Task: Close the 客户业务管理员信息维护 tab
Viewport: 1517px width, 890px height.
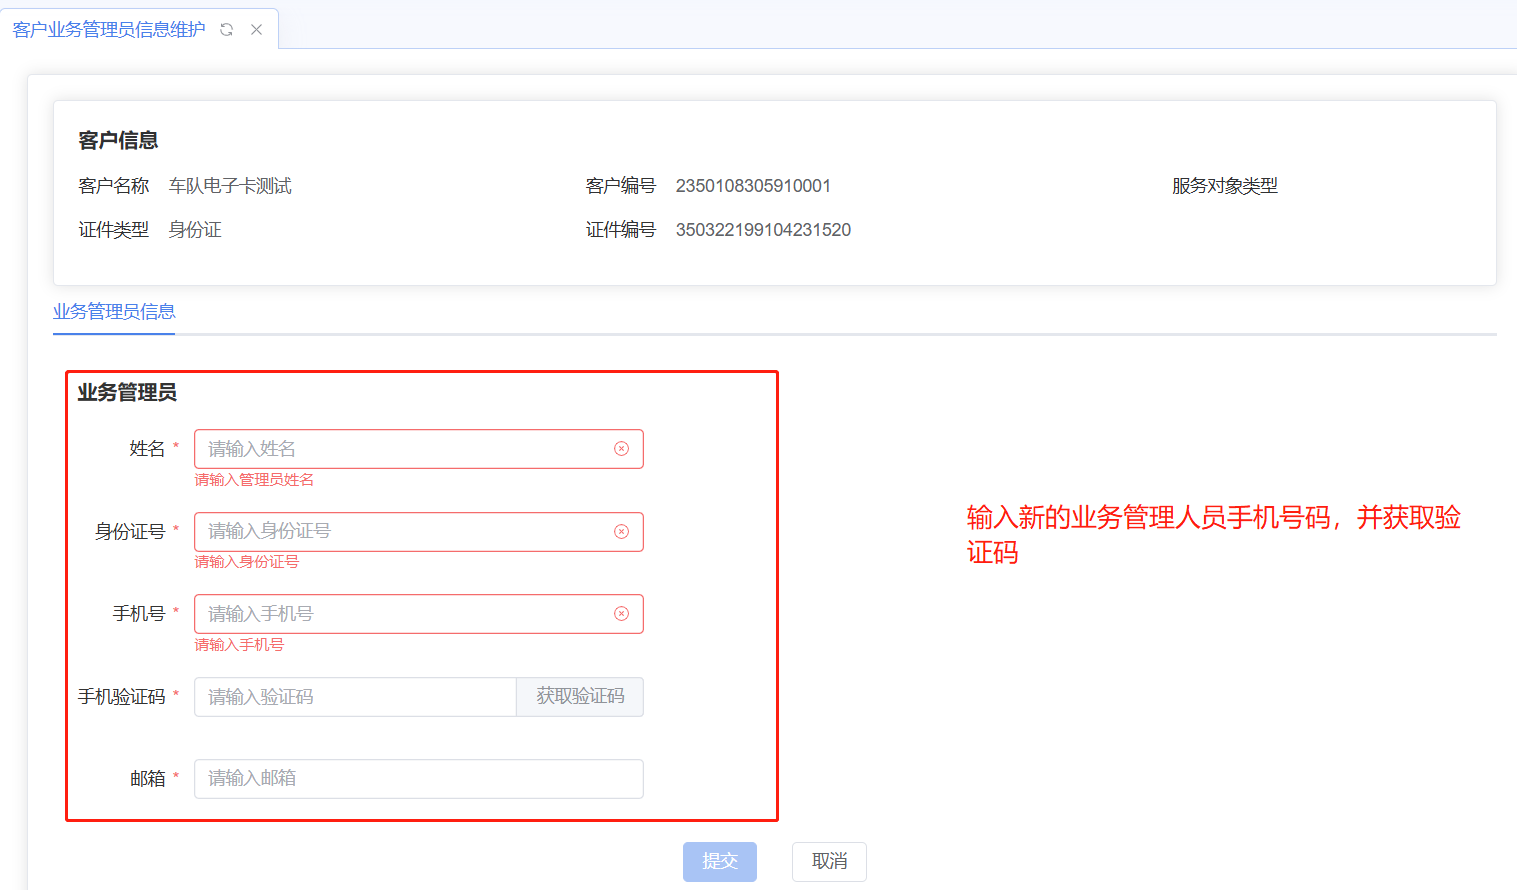Action: click(257, 30)
